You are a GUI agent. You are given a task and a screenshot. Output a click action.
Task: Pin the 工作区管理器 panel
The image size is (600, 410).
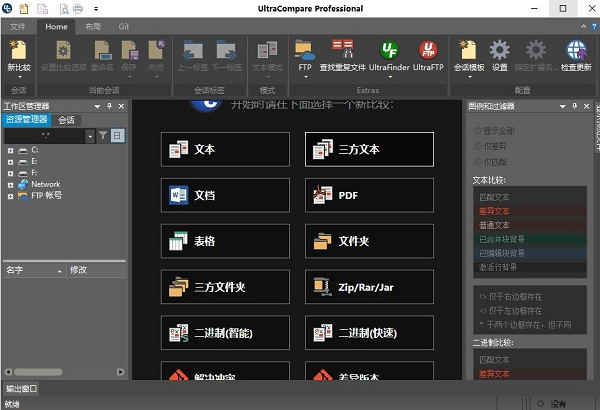pyautogui.click(x=109, y=106)
